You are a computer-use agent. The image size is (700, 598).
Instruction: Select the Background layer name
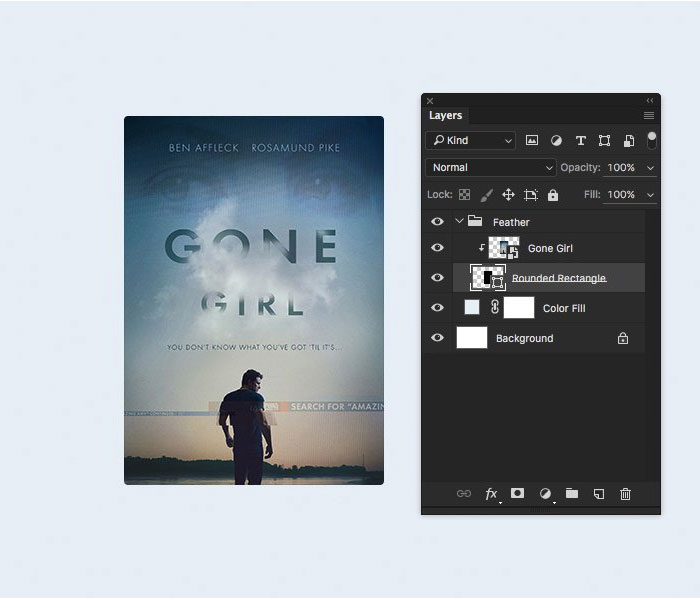coord(525,338)
